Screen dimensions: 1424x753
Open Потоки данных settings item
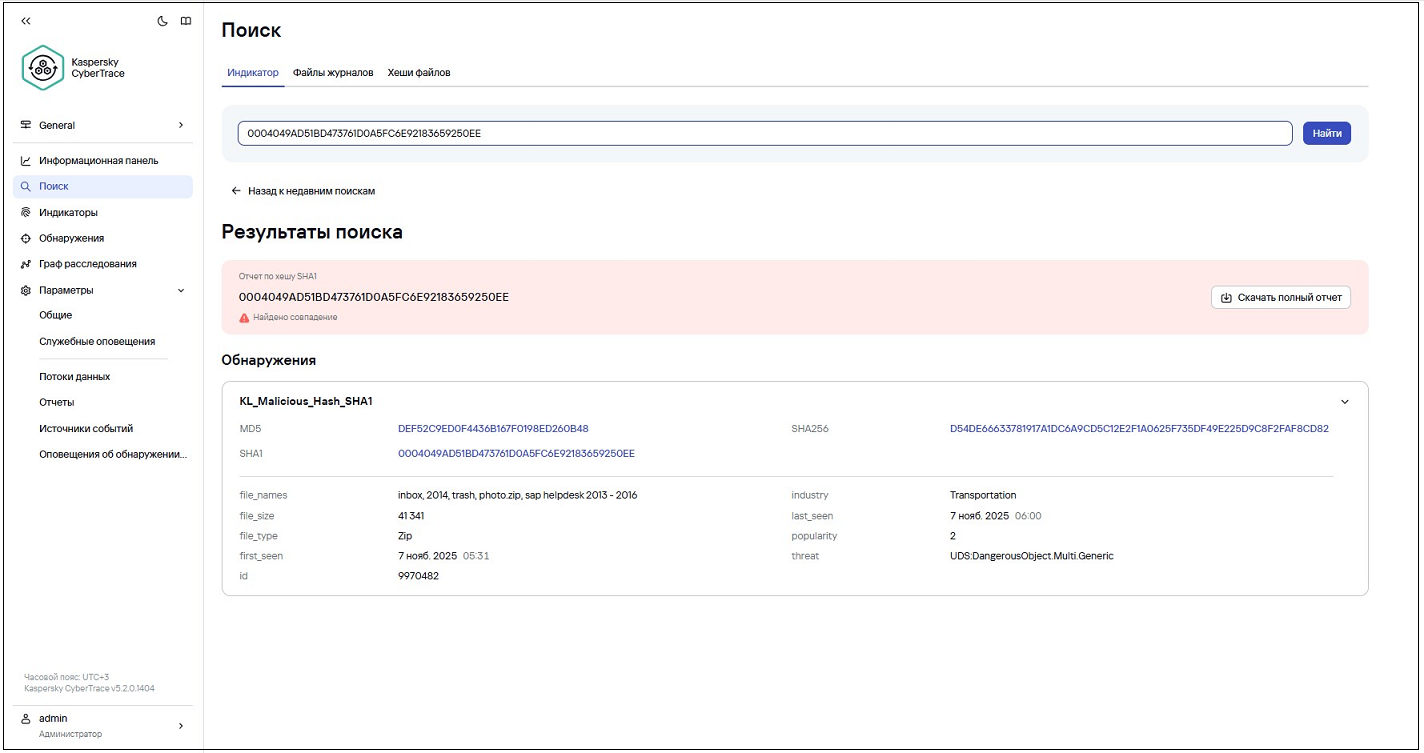click(75, 377)
